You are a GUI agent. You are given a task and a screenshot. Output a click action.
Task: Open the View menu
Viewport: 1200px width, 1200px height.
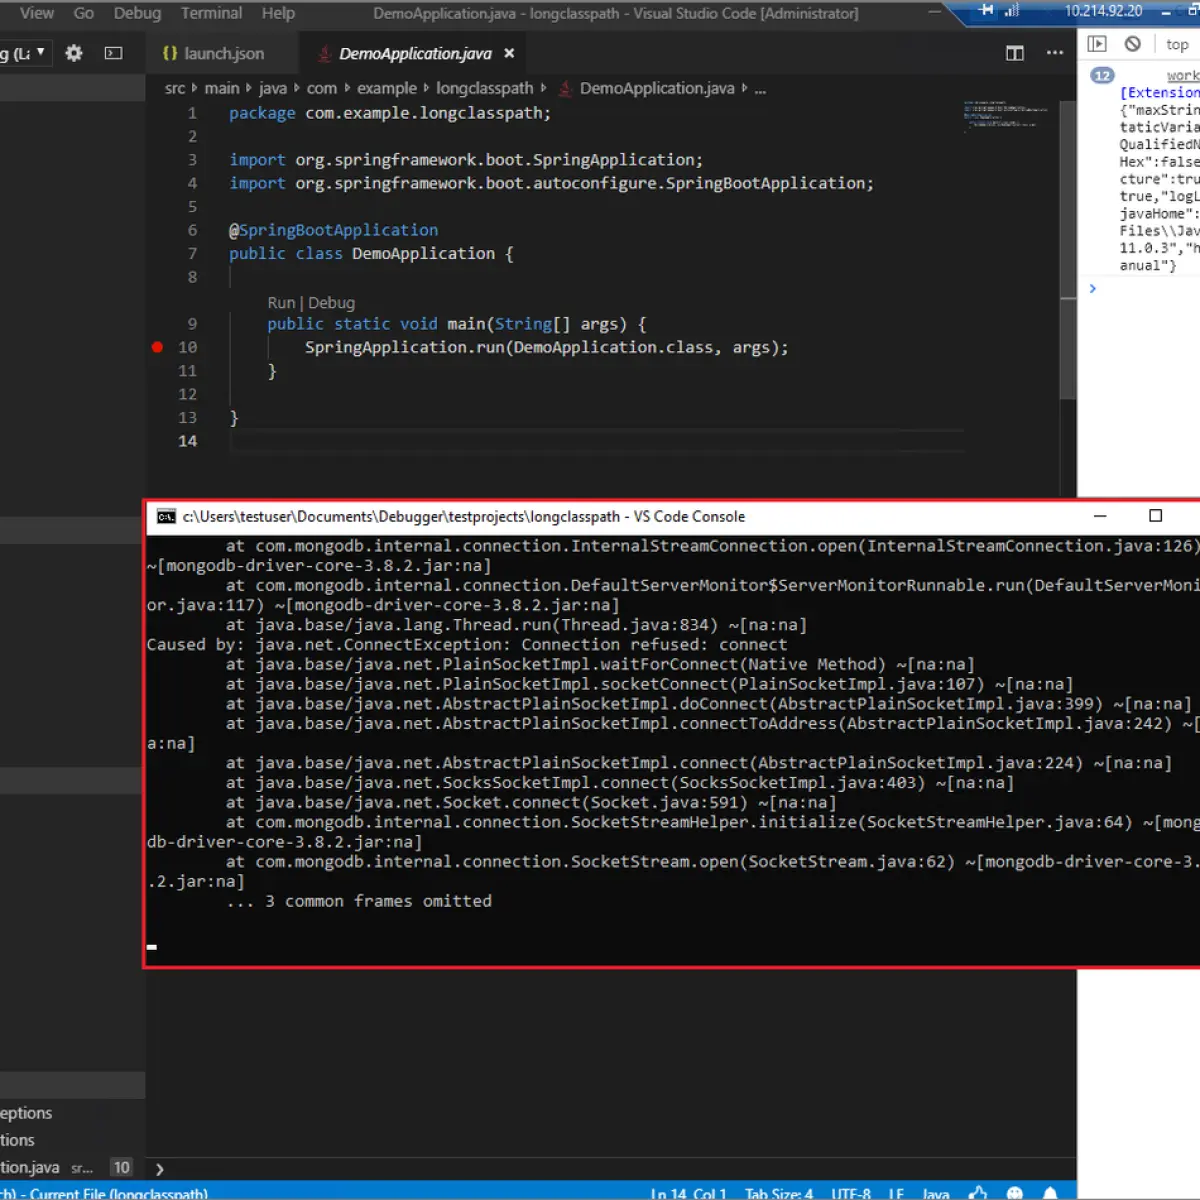37,13
